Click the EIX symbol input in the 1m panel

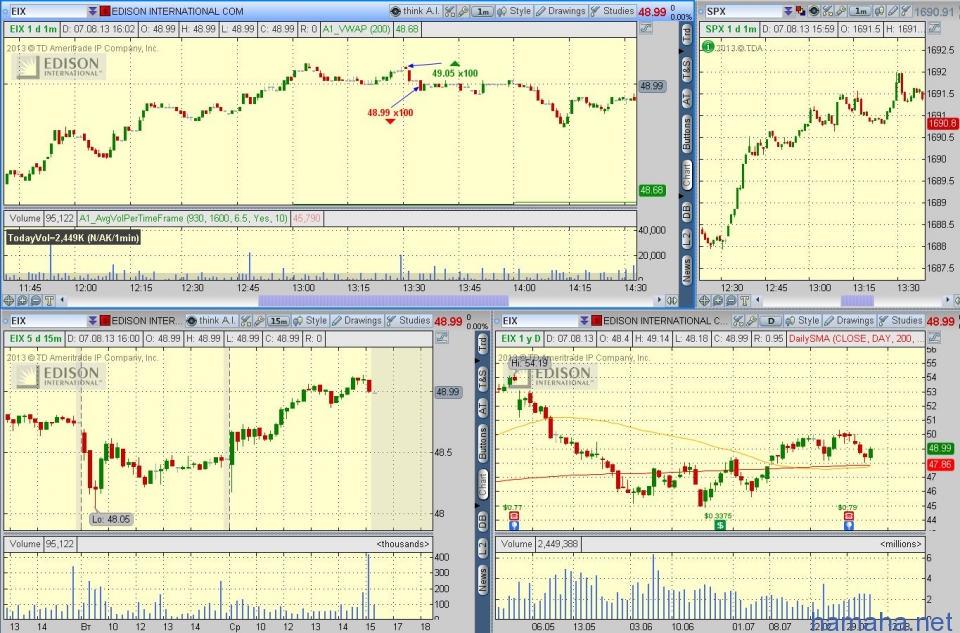click(x=47, y=11)
